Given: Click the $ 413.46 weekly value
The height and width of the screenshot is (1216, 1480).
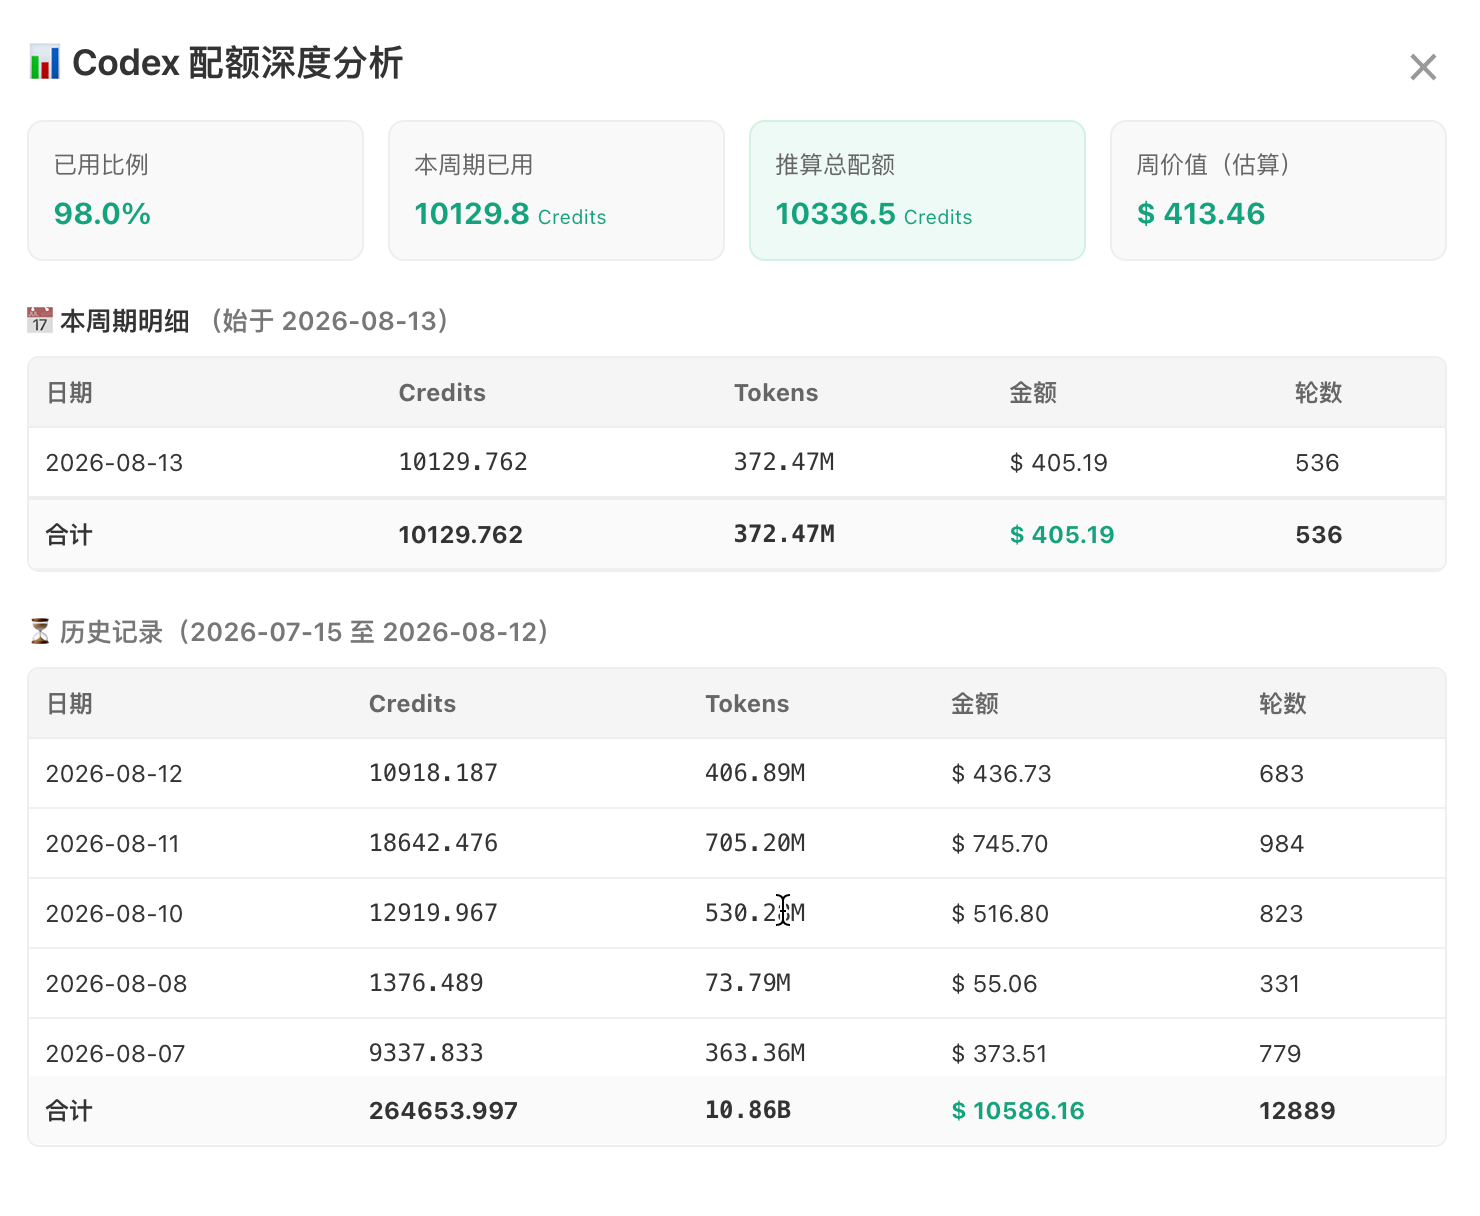Looking at the screenshot, I should (1201, 213).
